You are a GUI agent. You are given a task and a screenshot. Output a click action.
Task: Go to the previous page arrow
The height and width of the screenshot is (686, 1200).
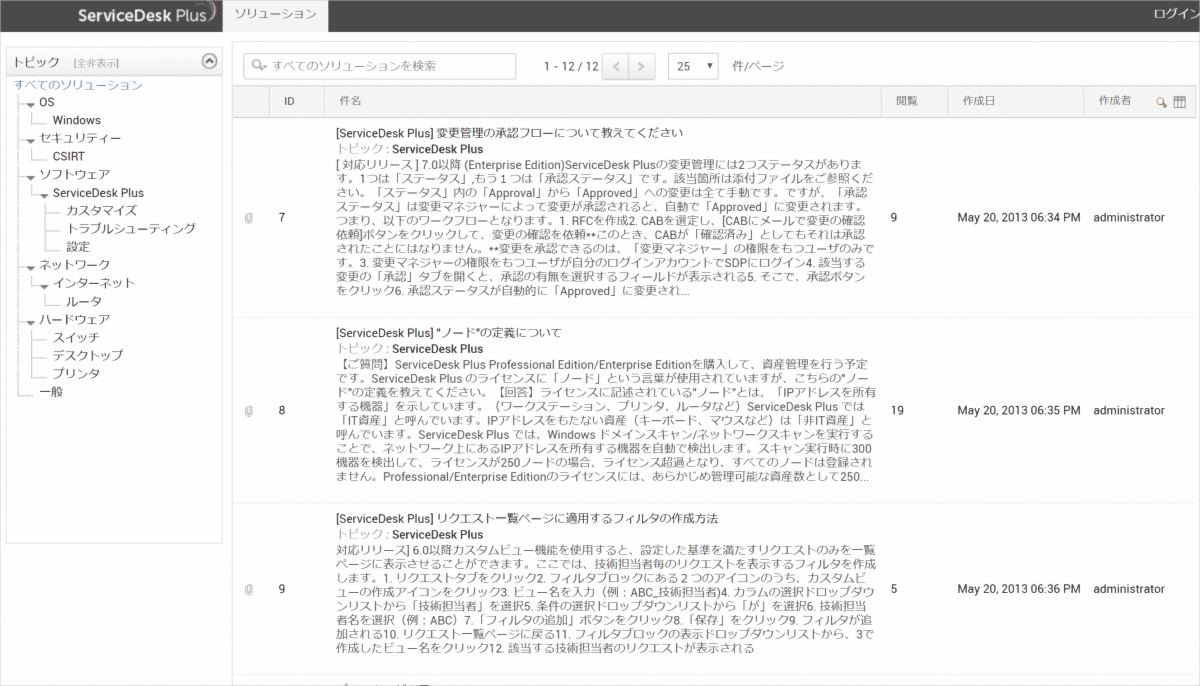tap(616, 67)
